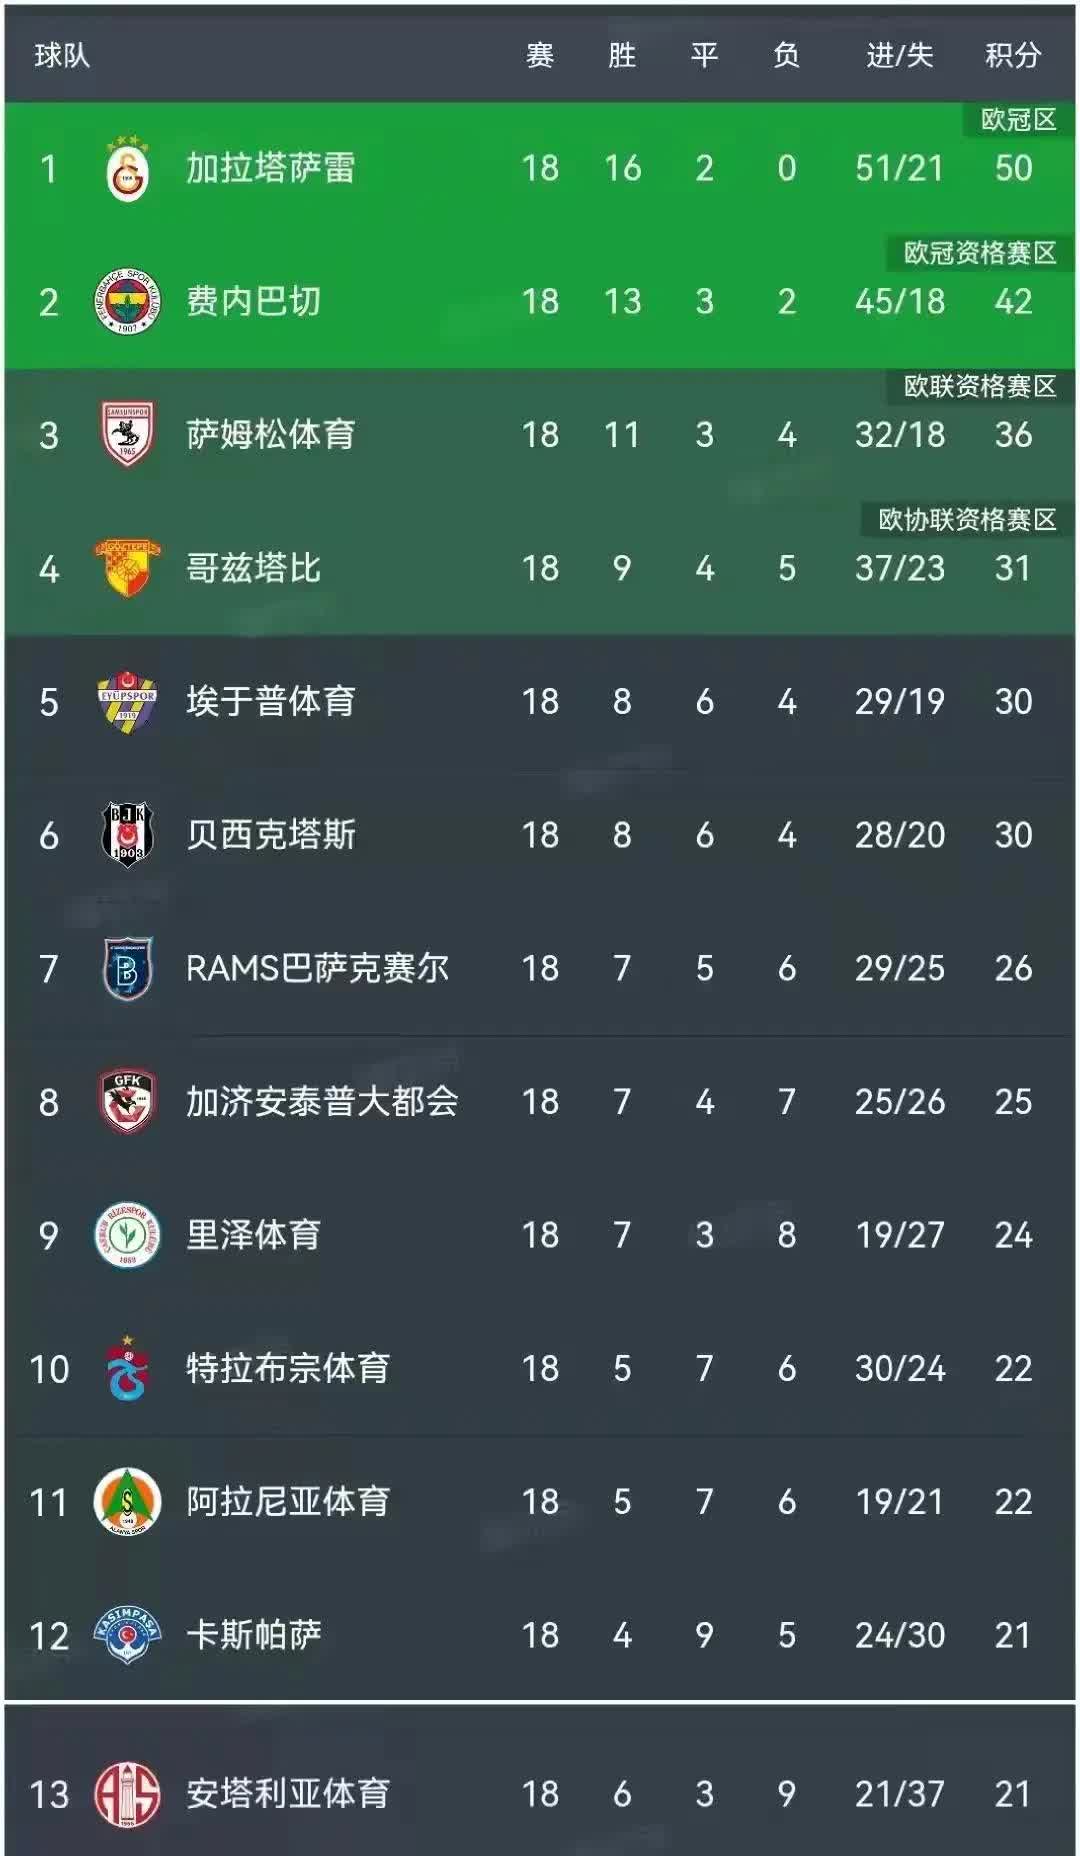Select the row for rank 10 特拉布宗体育

(x=540, y=1369)
